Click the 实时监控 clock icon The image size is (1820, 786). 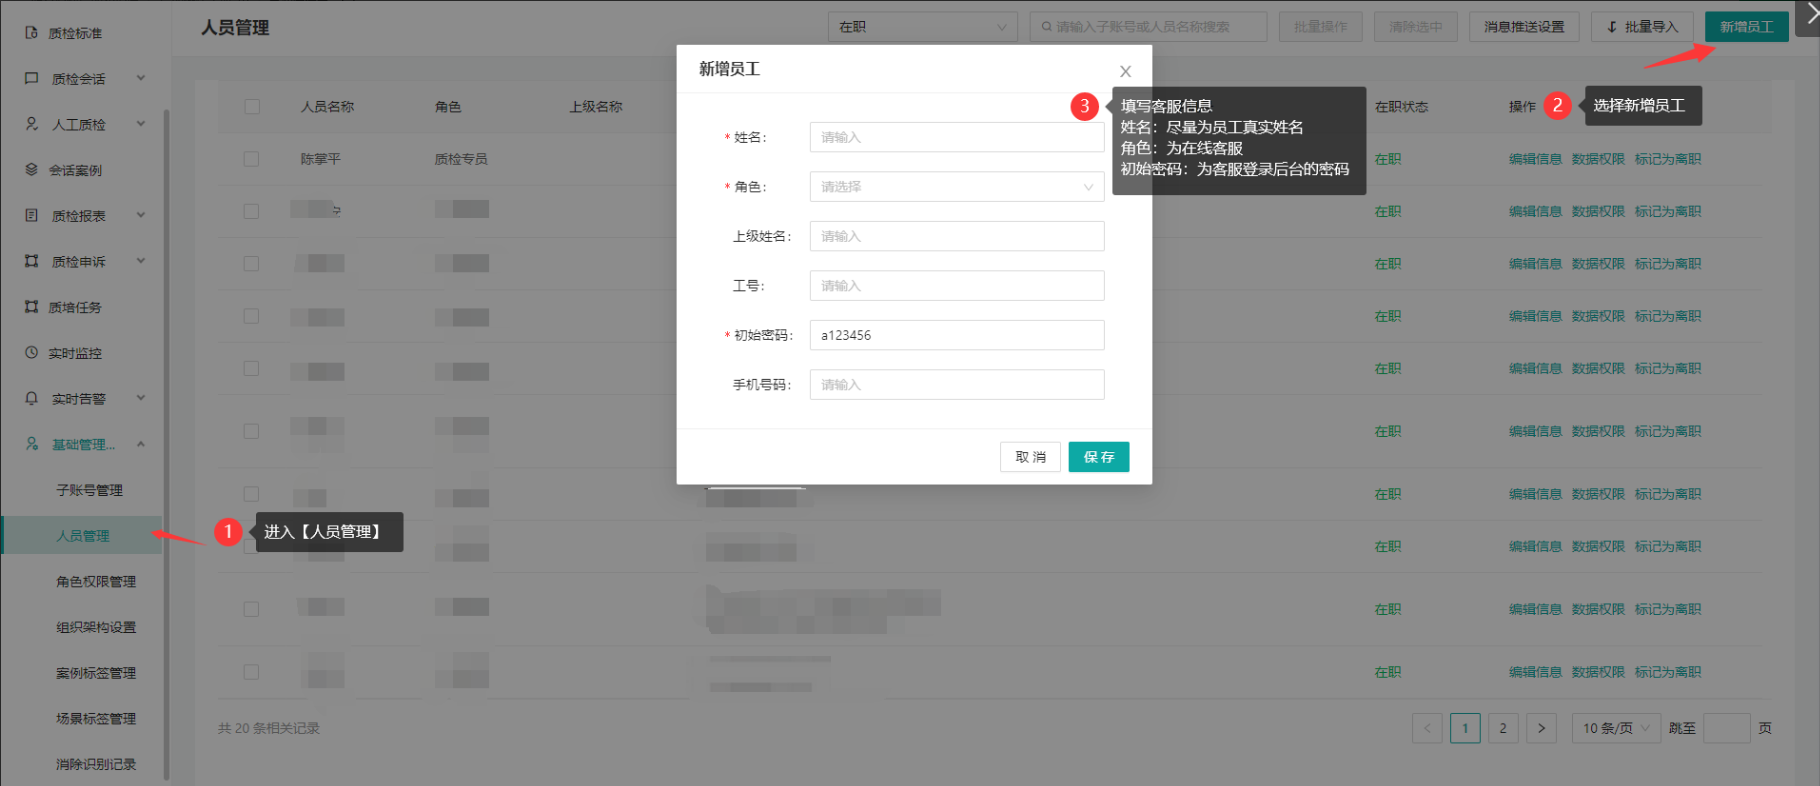[31, 353]
